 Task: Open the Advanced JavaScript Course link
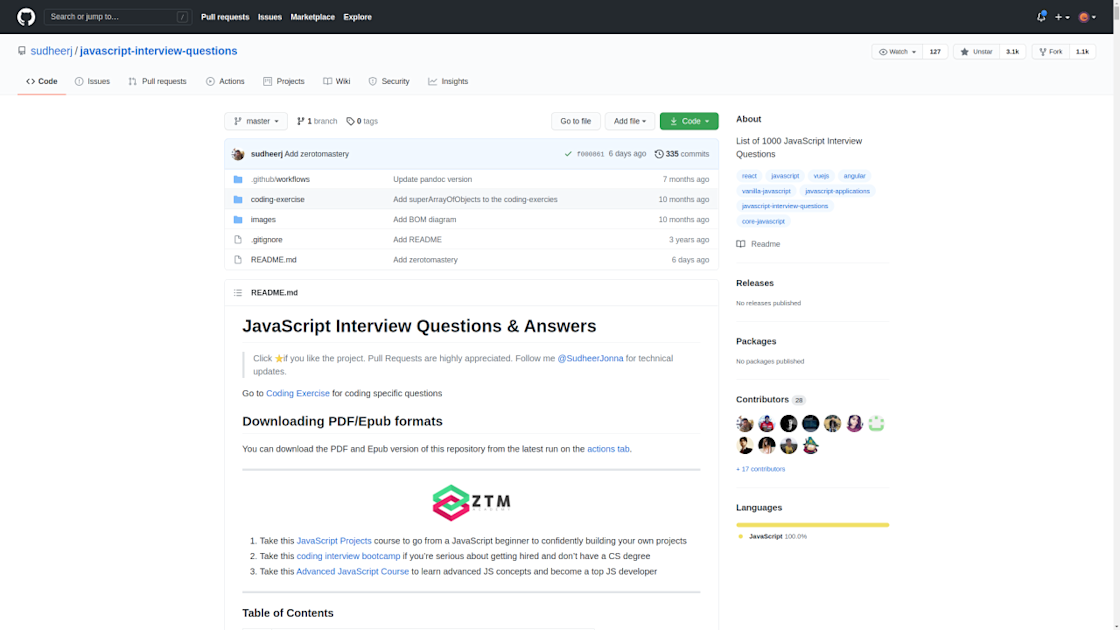pyautogui.click(x=352, y=571)
